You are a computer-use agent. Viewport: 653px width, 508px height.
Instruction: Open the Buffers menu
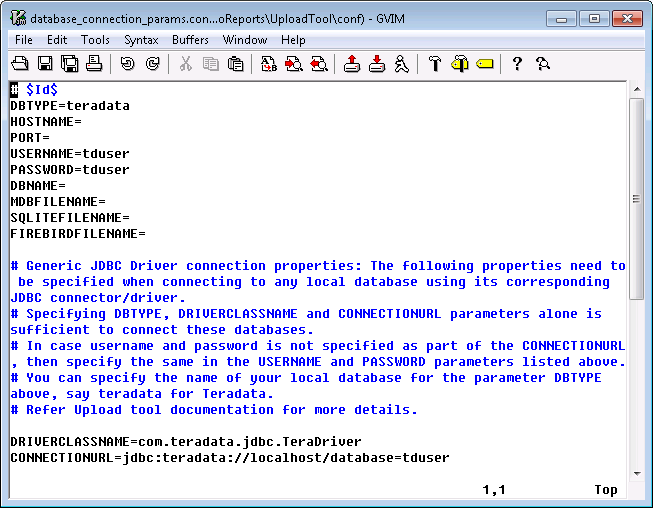[190, 40]
